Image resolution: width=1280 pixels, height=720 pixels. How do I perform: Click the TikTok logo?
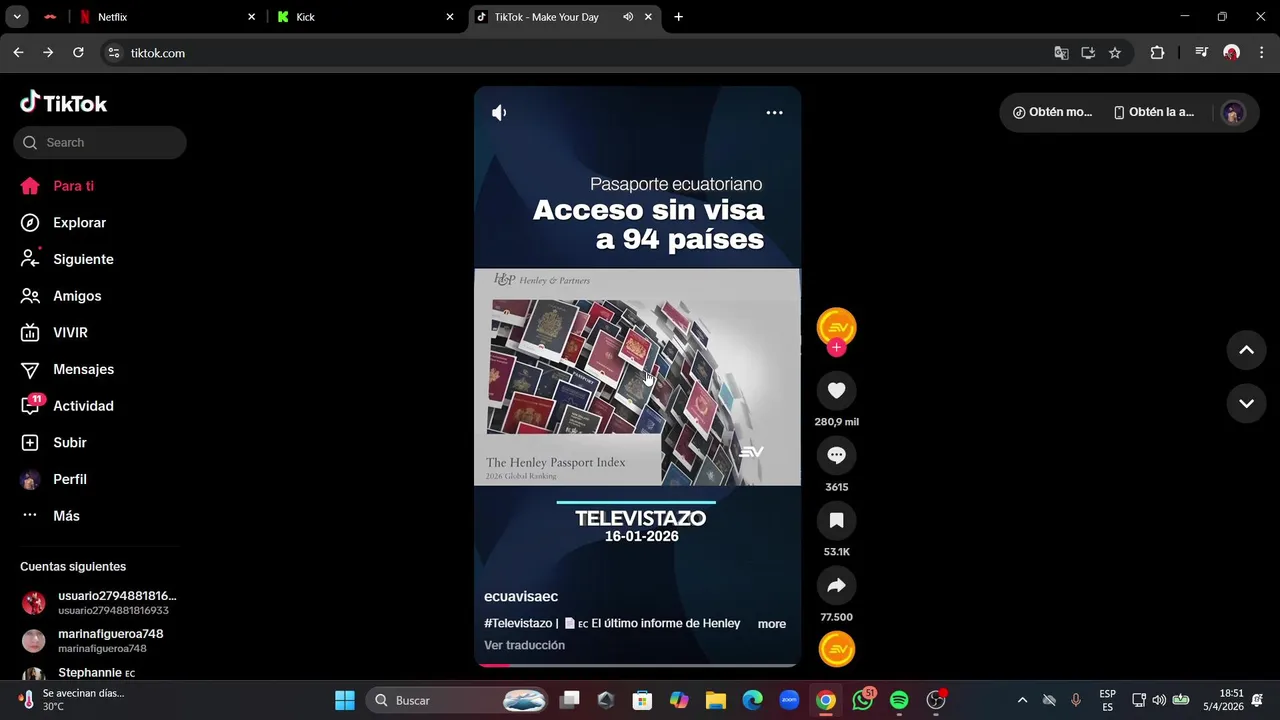point(63,102)
